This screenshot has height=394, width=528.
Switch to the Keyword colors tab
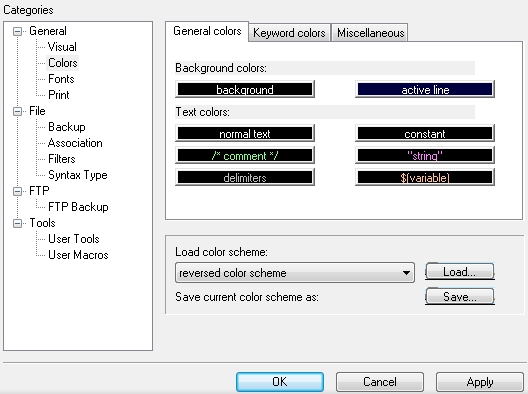(x=289, y=33)
